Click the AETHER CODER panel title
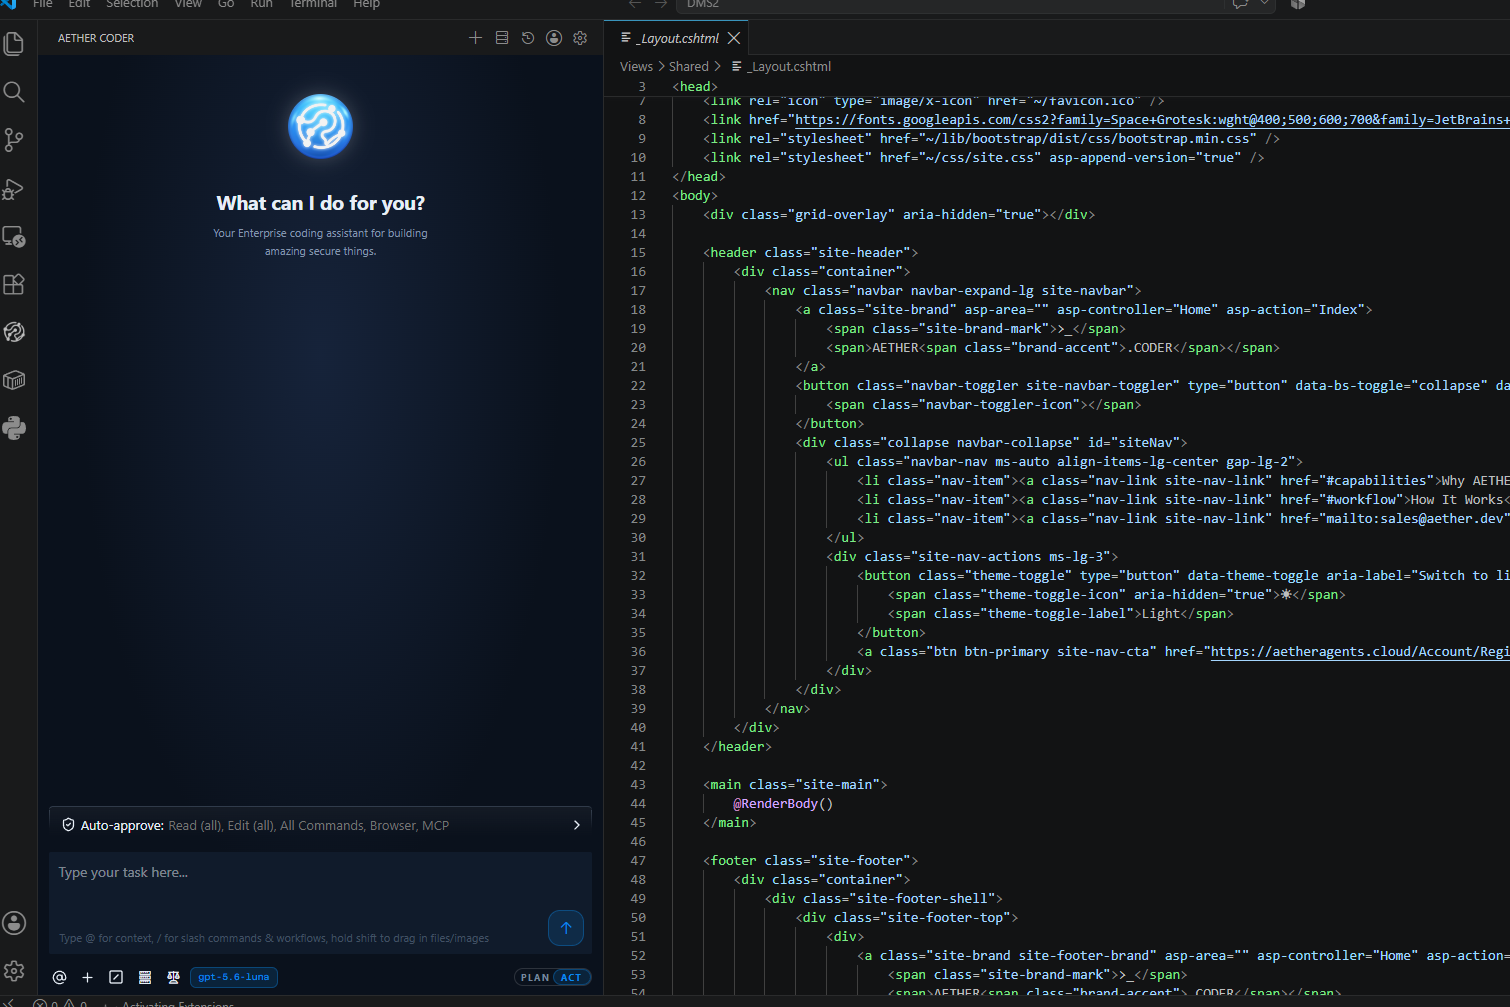This screenshot has width=1510, height=1007. click(x=96, y=38)
